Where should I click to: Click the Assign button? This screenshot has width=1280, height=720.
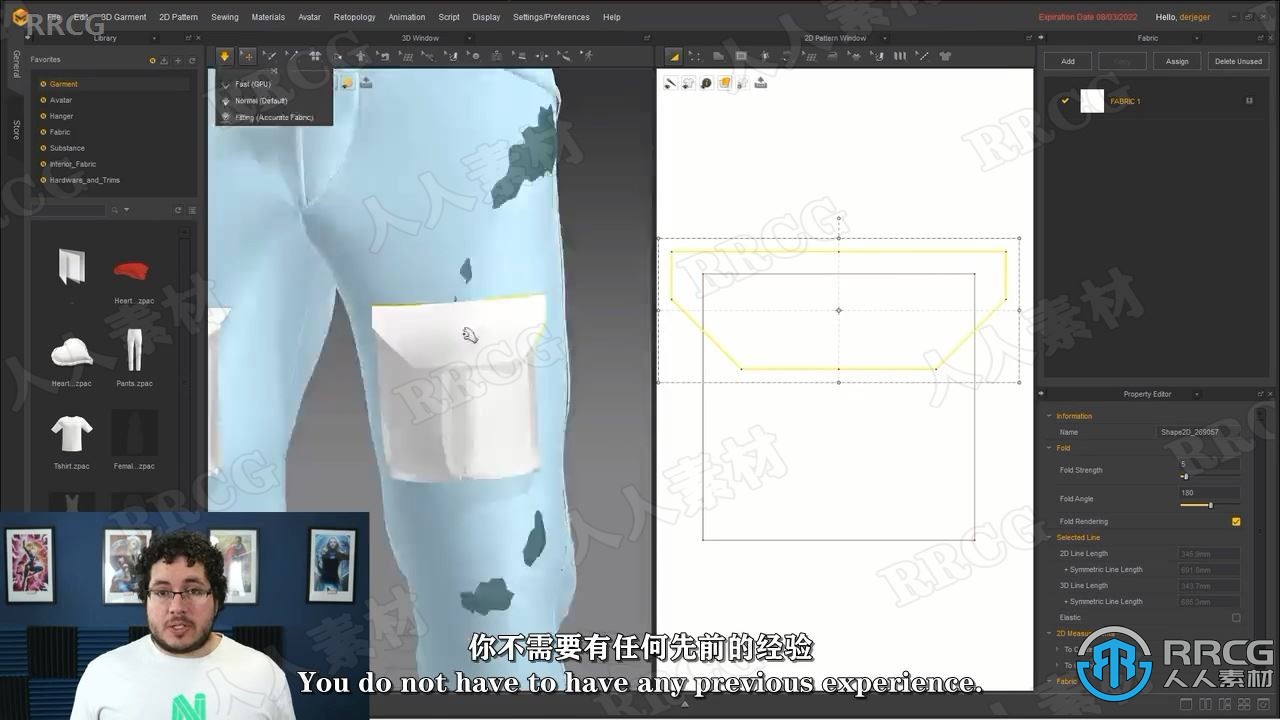(1177, 61)
